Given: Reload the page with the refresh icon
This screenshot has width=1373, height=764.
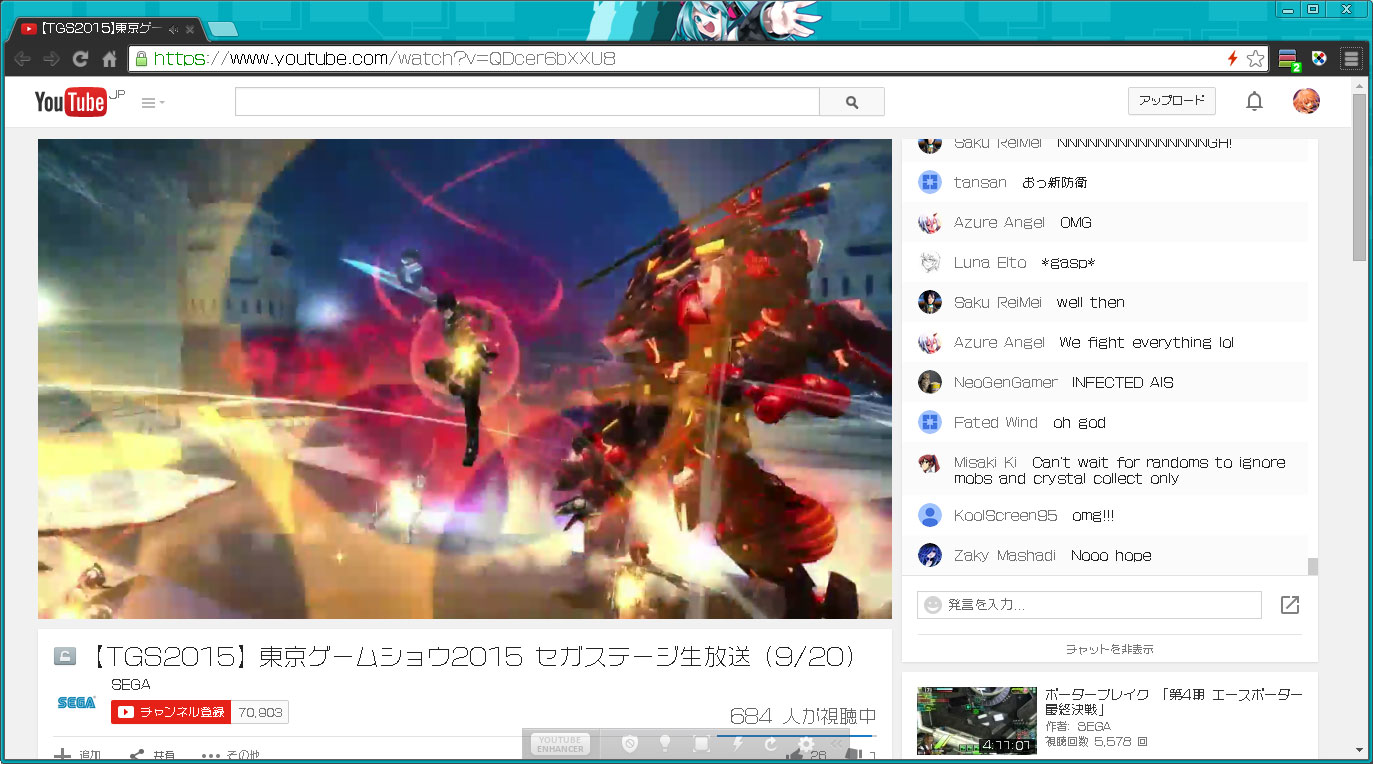Looking at the screenshot, I should point(81,59).
